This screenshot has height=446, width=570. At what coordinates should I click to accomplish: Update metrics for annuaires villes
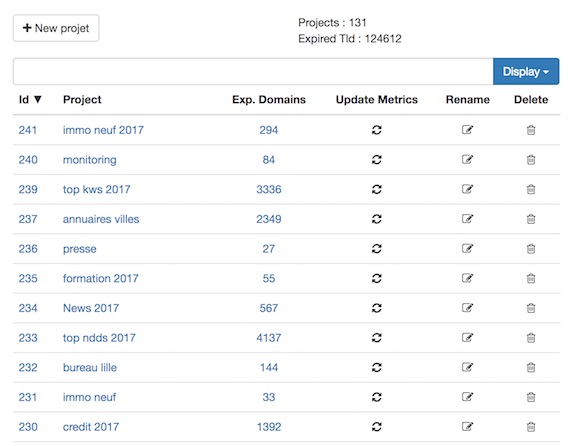(377, 219)
